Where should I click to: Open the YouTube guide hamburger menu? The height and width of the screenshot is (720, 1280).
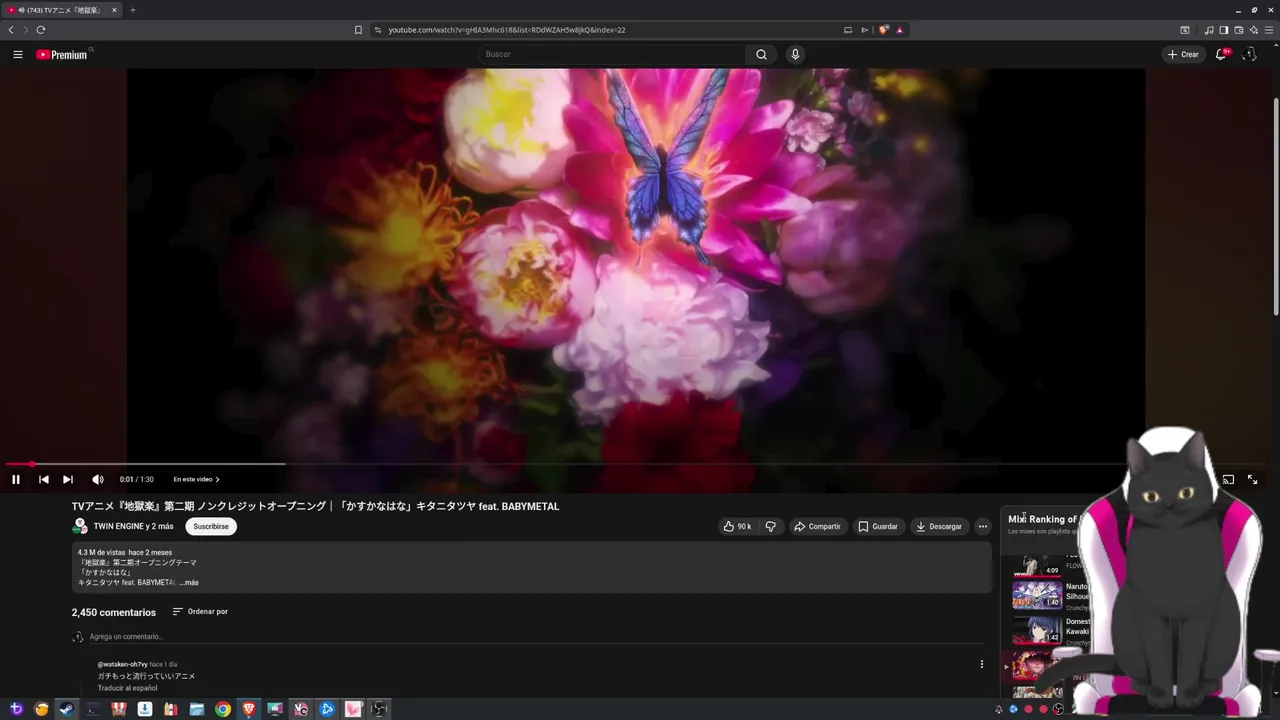click(18, 54)
